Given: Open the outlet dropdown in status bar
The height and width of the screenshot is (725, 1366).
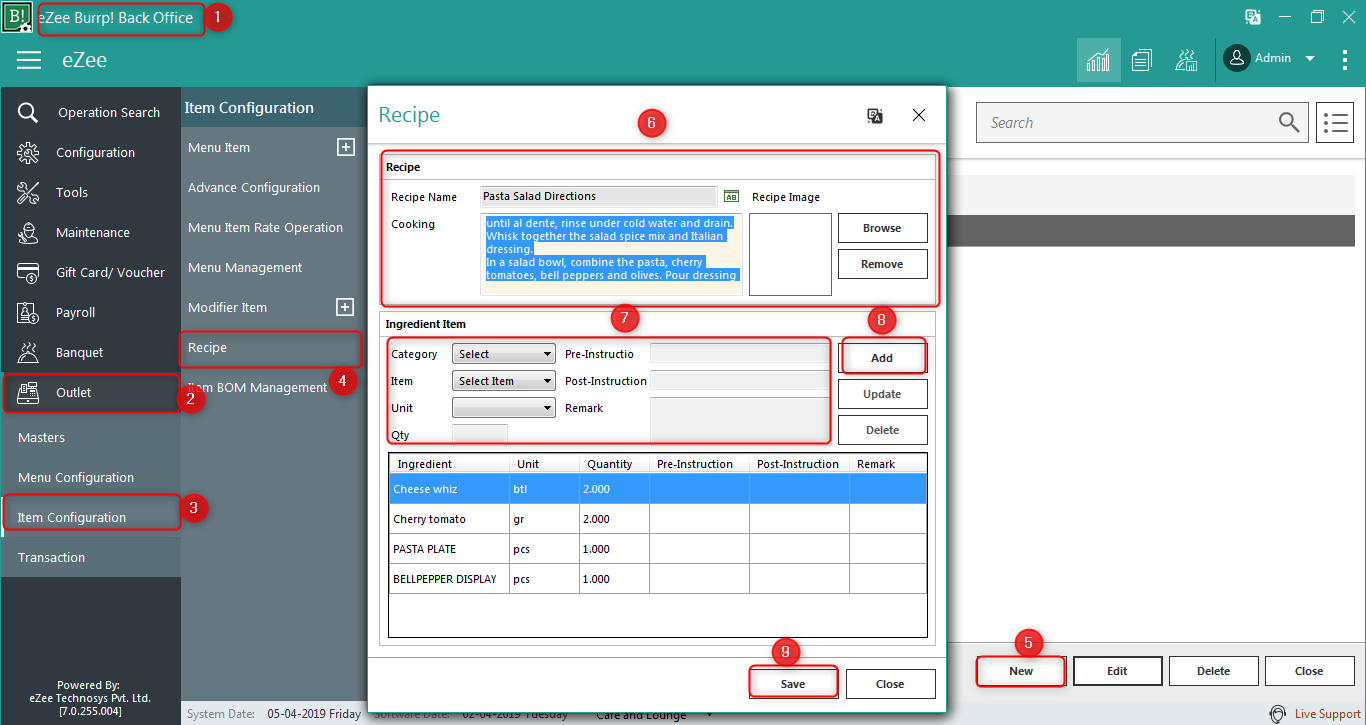Looking at the screenshot, I should tap(710, 714).
